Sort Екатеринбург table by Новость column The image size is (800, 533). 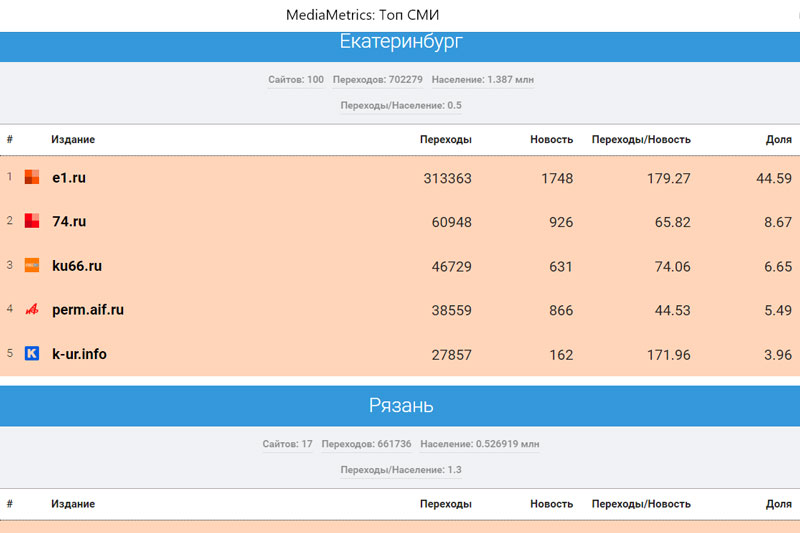(x=552, y=139)
